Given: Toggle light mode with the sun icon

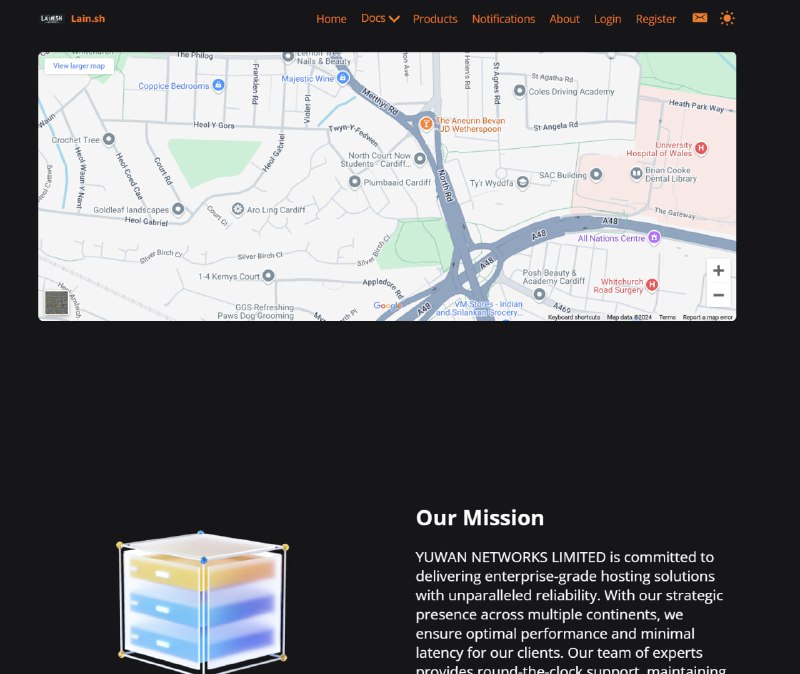Looking at the screenshot, I should pyautogui.click(x=727, y=18).
